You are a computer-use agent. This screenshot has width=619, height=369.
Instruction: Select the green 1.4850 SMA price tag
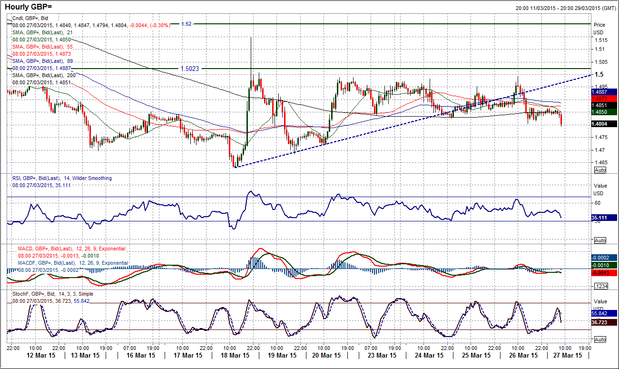(x=604, y=112)
